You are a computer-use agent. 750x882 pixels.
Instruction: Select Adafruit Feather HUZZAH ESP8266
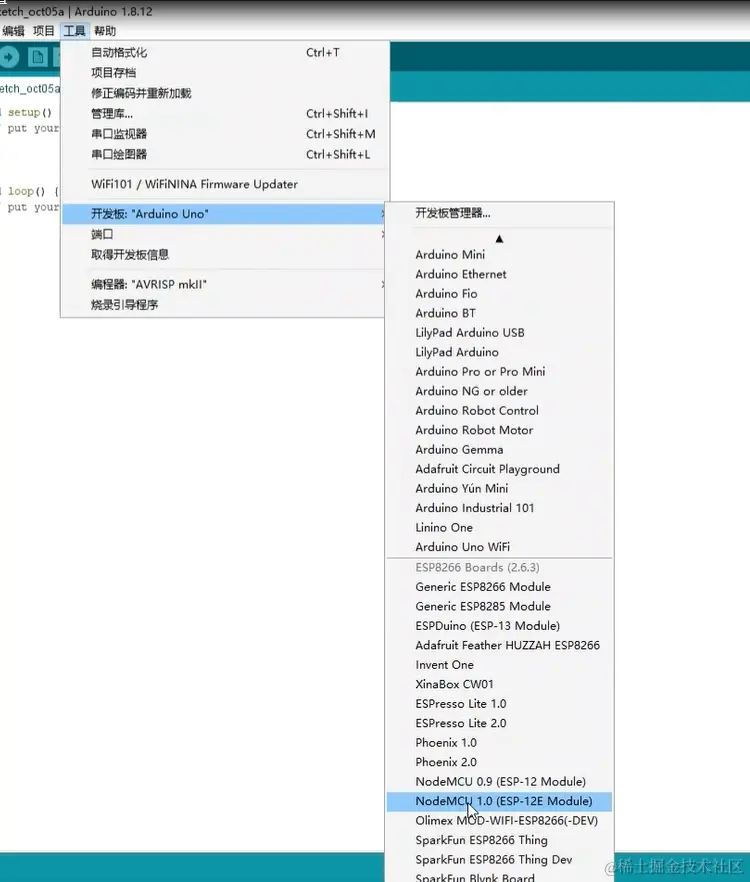[500, 645]
